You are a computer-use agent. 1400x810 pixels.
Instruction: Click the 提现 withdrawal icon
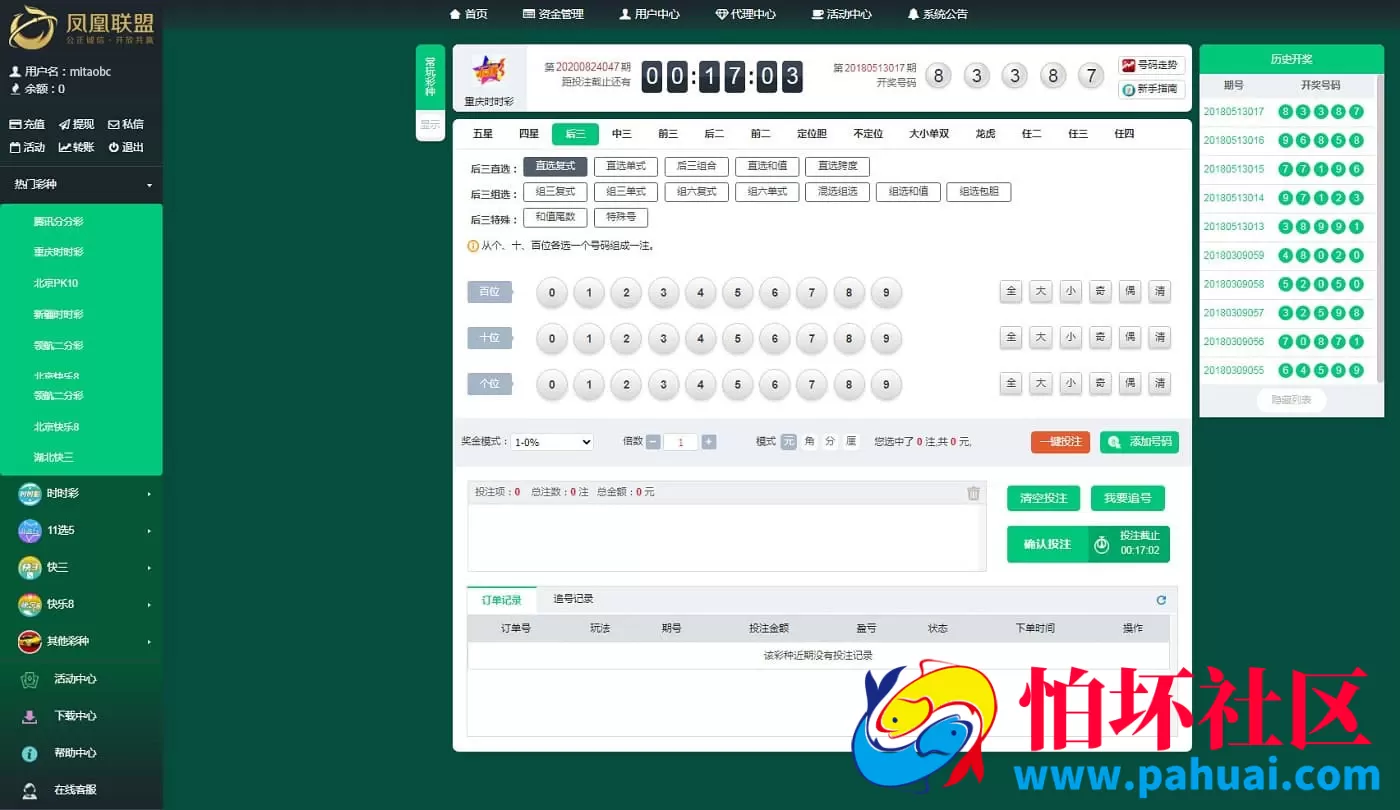tap(74, 123)
